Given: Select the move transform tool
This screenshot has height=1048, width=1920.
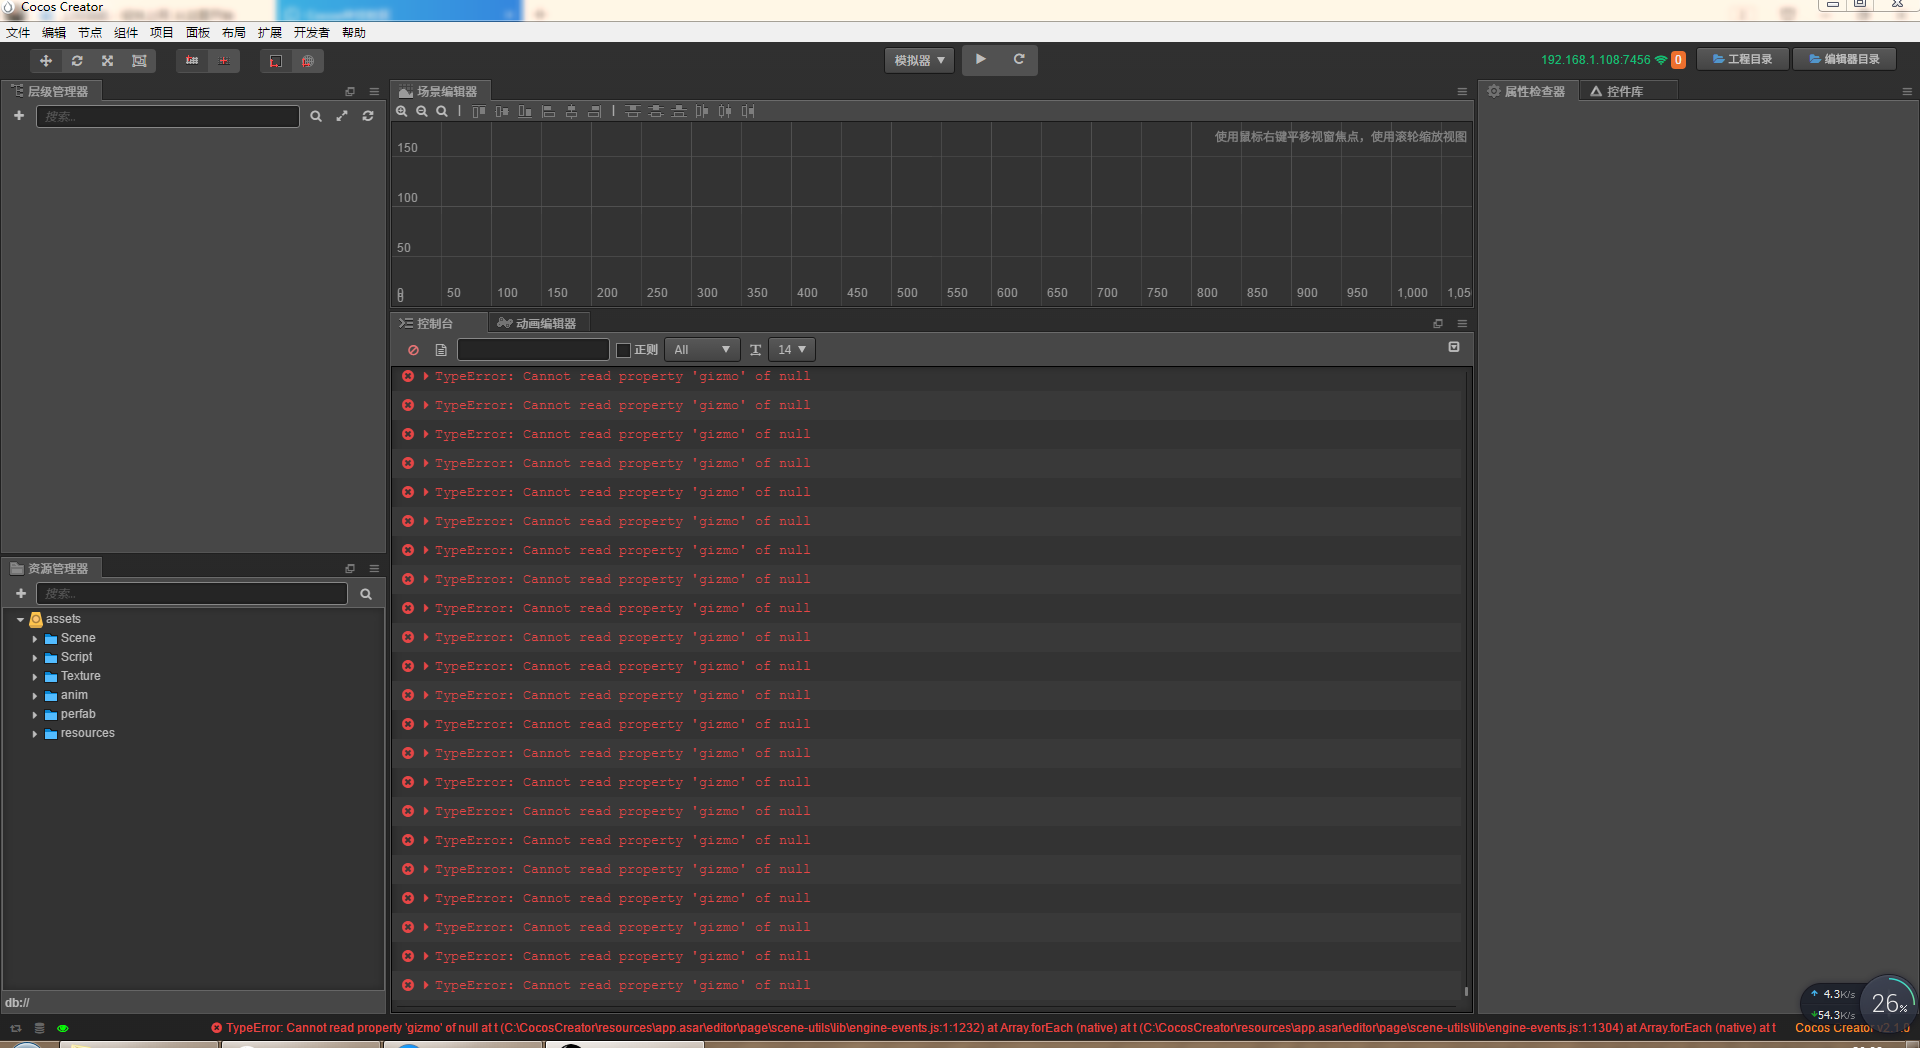Looking at the screenshot, I should (46, 61).
